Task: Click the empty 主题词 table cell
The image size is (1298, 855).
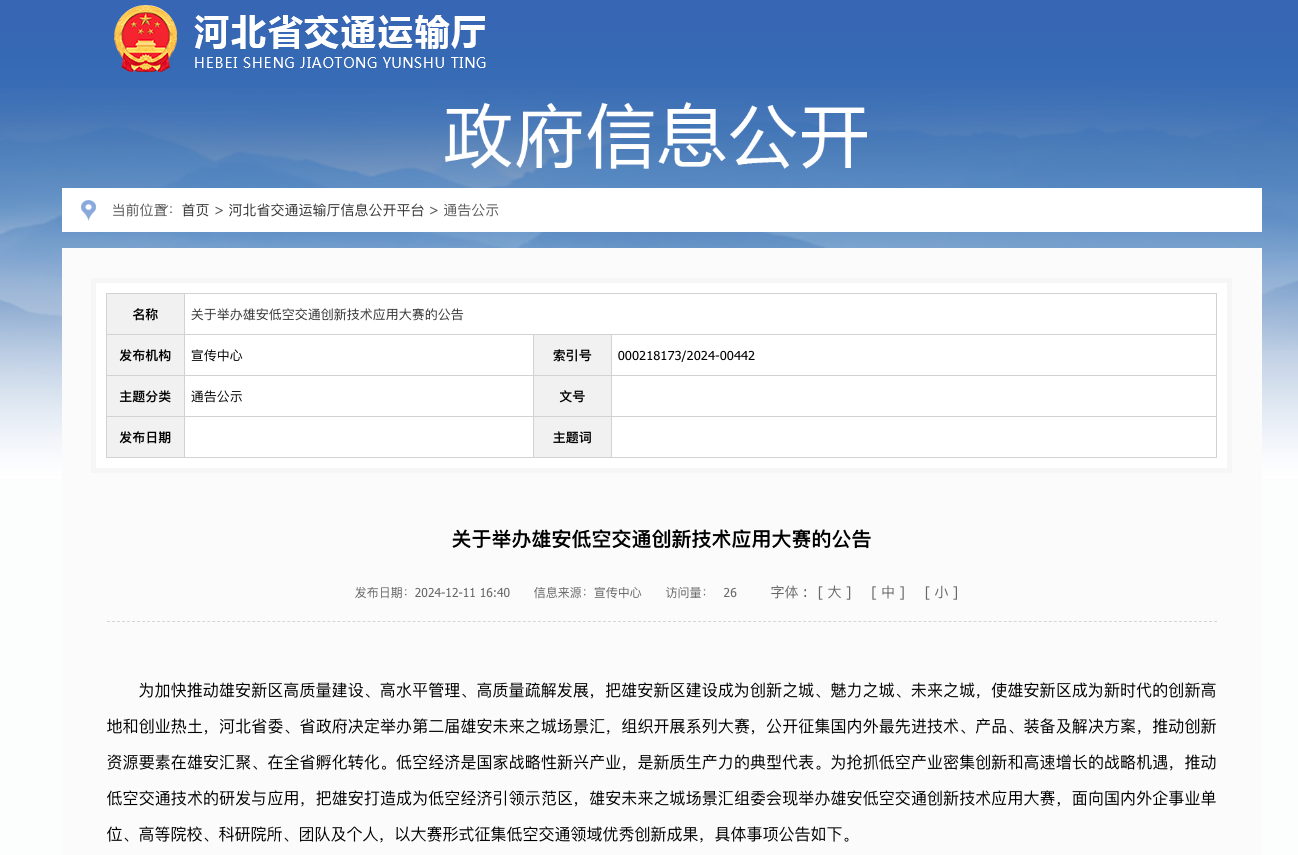Action: coord(913,437)
